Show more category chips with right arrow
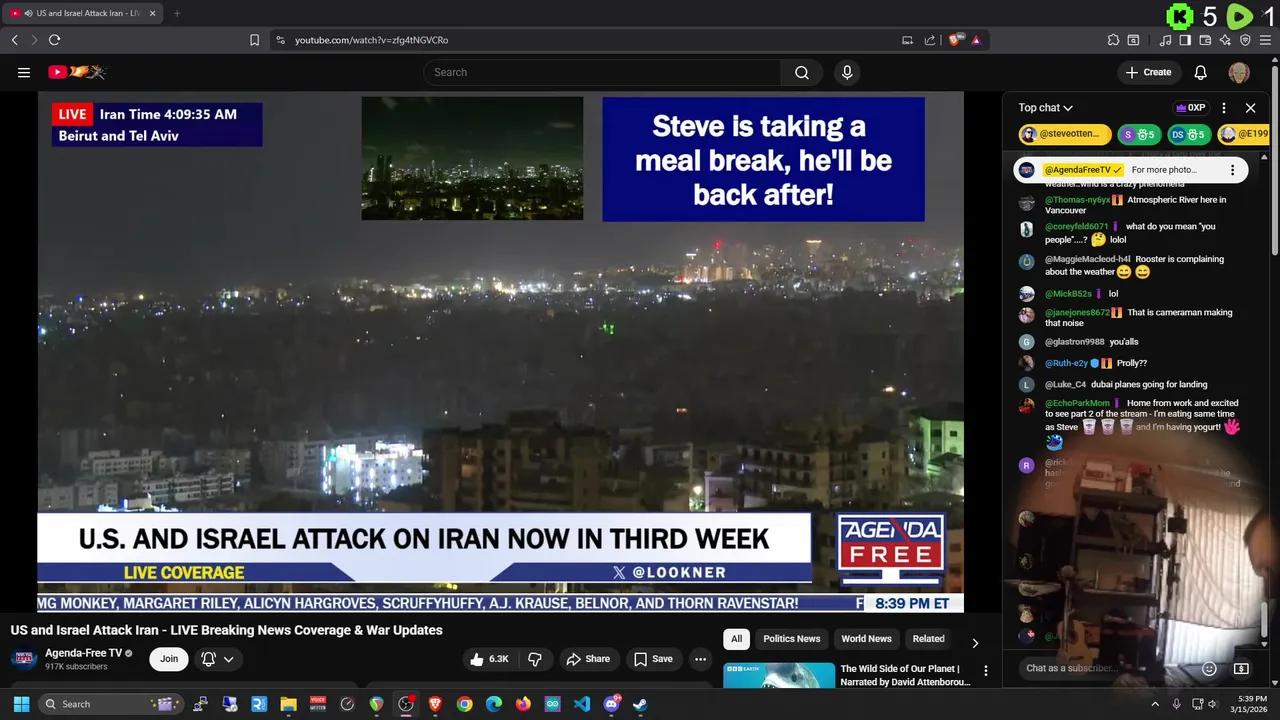1280x720 pixels. click(x=975, y=642)
